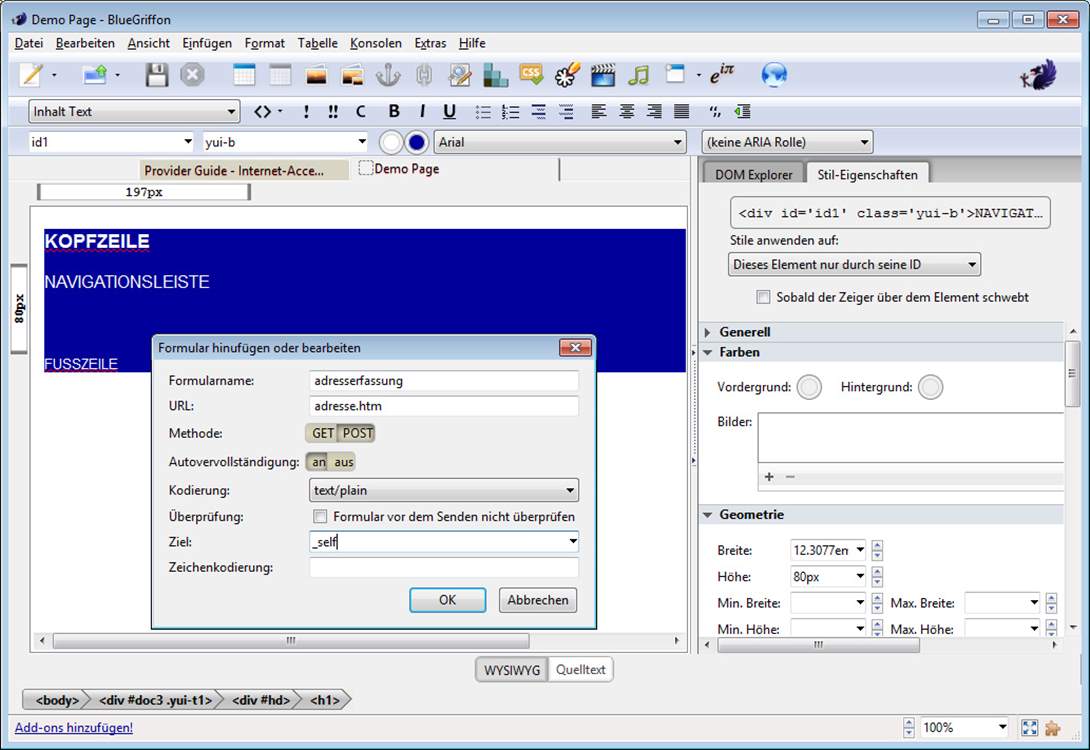The height and width of the screenshot is (750, 1090).
Task: Pick the Hintergrund color swatch
Action: (930, 387)
